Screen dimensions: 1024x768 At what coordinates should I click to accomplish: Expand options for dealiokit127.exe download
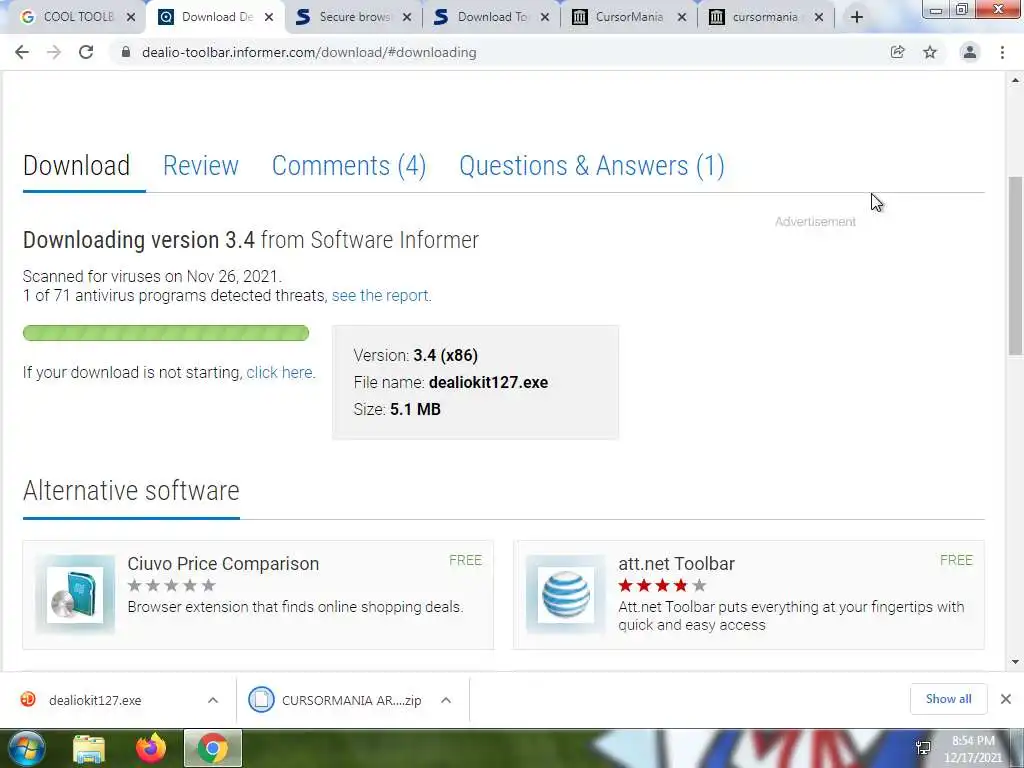coord(213,700)
